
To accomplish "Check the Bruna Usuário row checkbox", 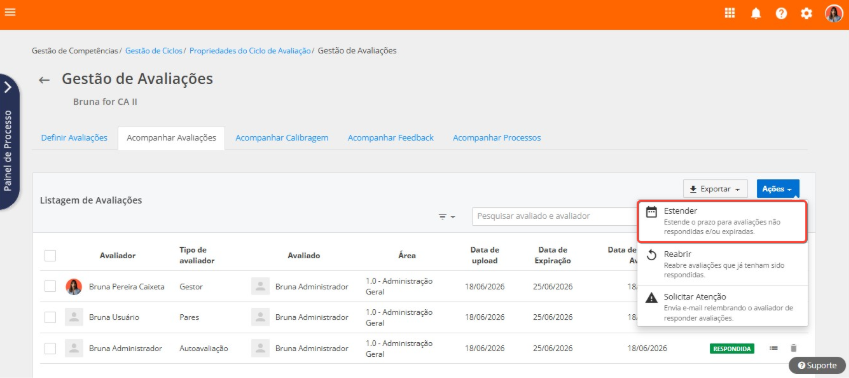I will coord(50,317).
